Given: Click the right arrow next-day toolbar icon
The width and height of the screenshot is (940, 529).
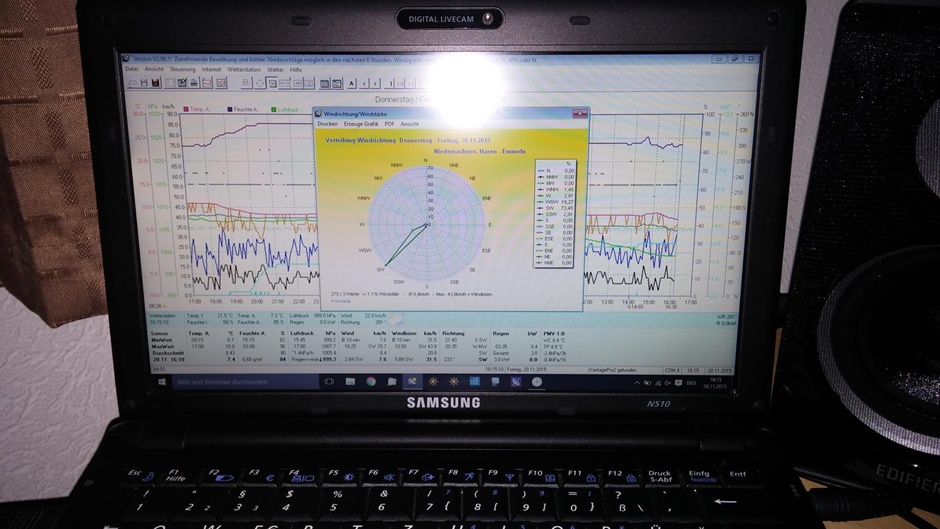Looking at the screenshot, I should (375, 83).
